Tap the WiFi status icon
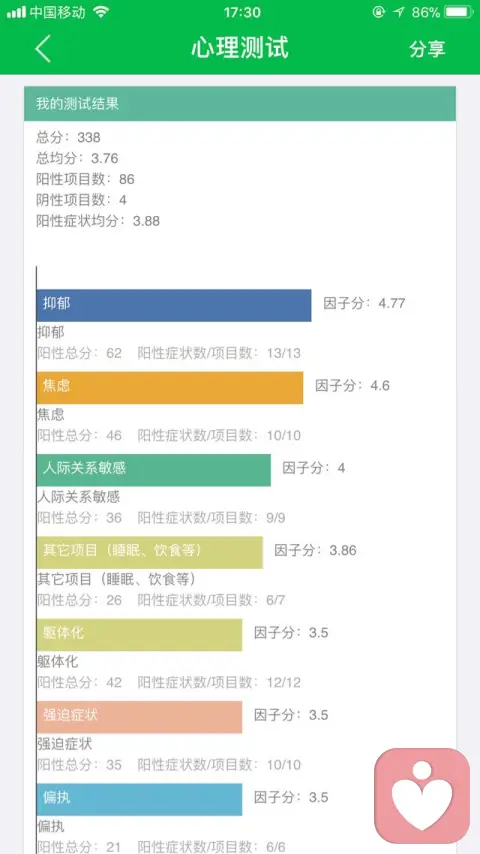 click(101, 12)
